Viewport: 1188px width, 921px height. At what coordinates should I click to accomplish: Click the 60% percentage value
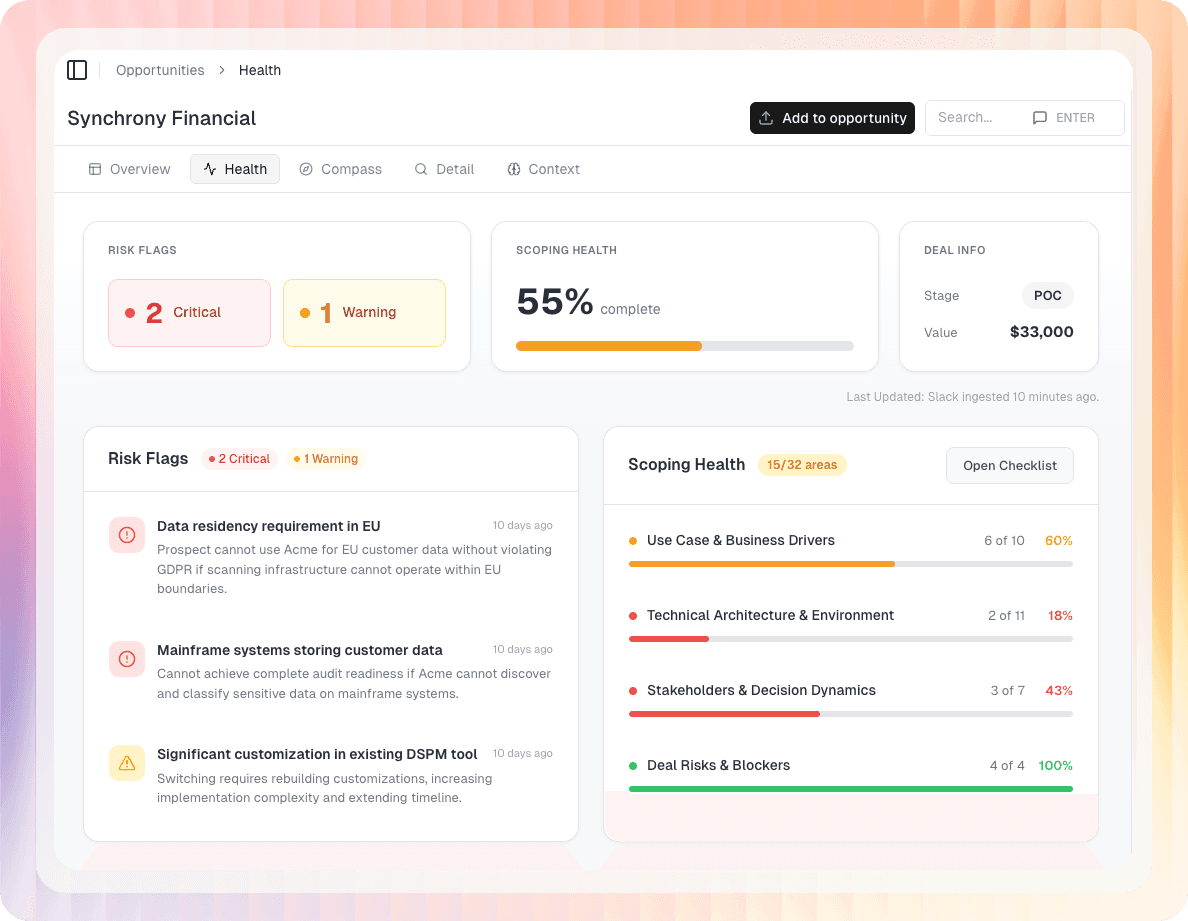(x=1058, y=541)
